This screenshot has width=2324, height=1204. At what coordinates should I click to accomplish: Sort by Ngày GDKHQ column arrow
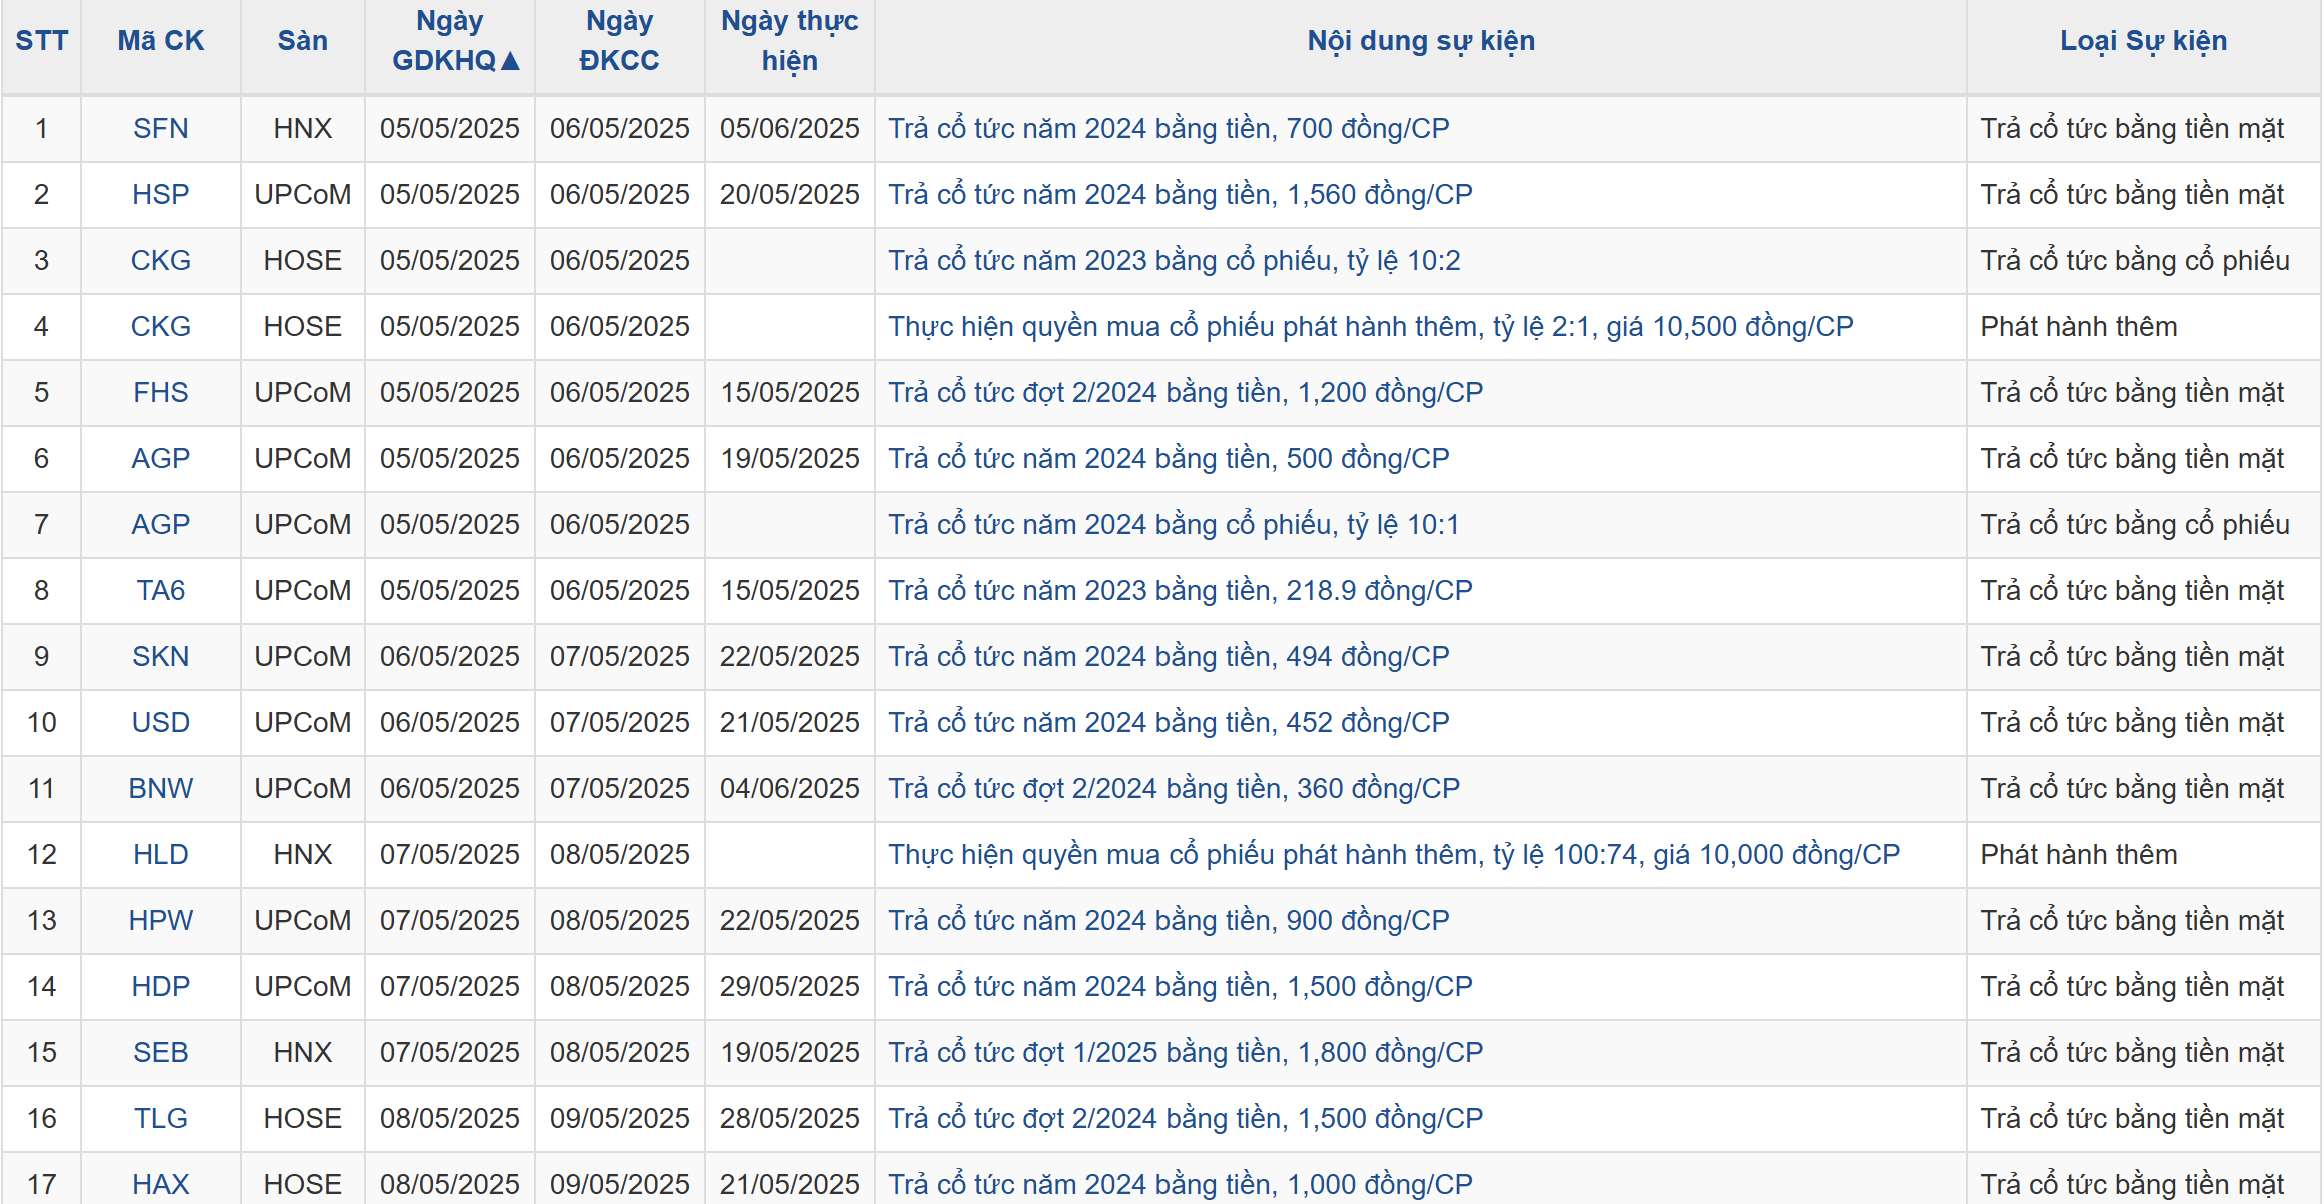point(510,61)
